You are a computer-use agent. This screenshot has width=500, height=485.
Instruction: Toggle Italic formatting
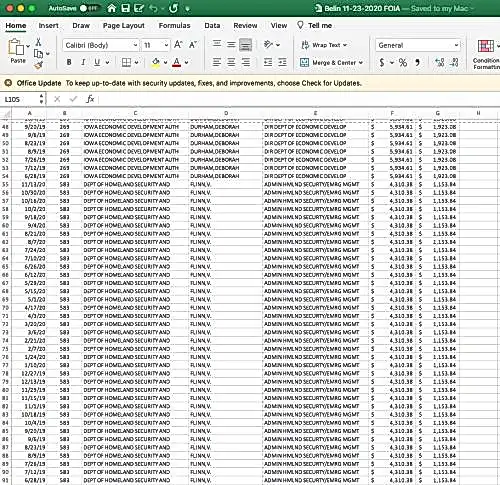[83, 62]
